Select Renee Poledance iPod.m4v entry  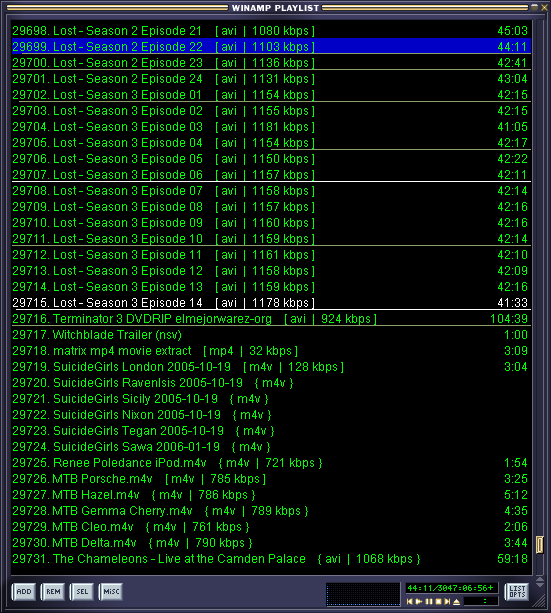(271, 463)
